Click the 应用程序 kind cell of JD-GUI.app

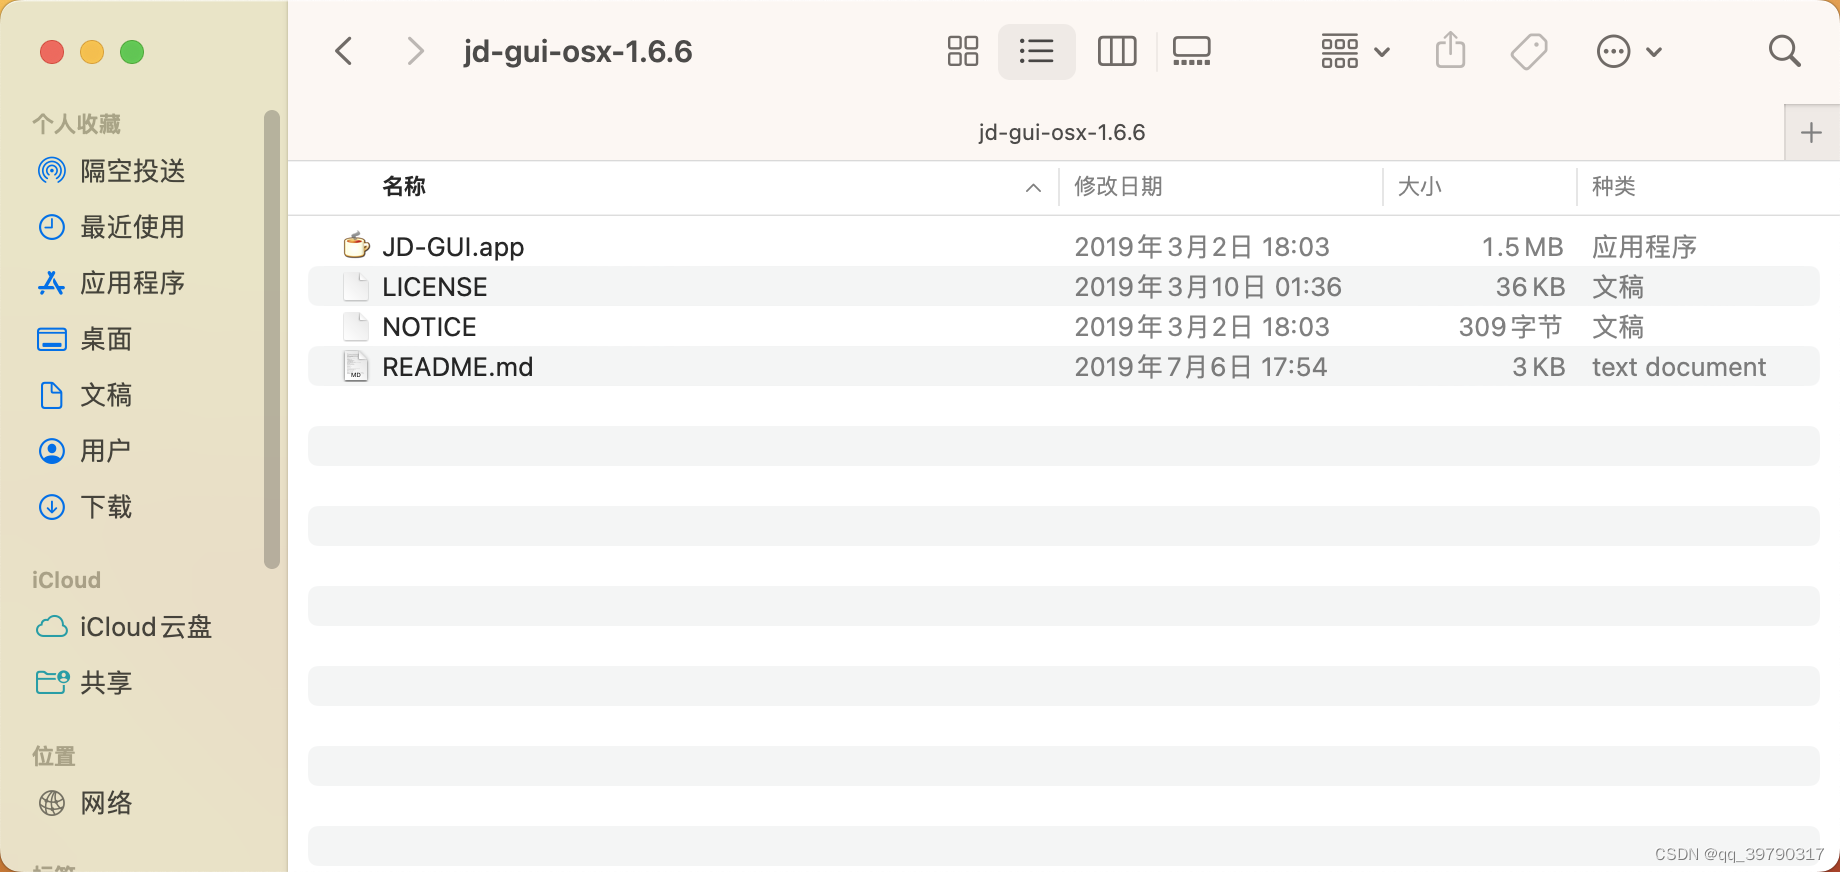tap(1644, 247)
